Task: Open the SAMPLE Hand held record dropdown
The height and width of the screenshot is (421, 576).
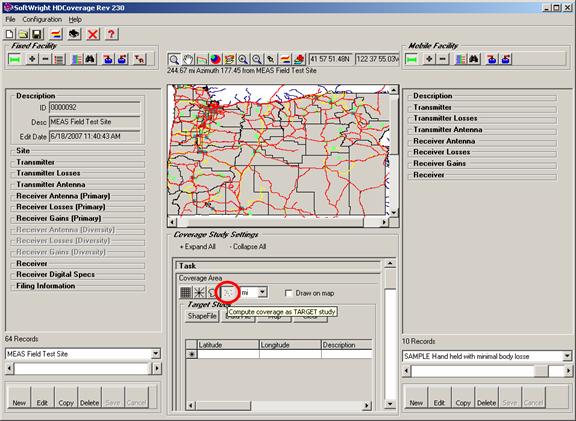Action: (x=567, y=356)
